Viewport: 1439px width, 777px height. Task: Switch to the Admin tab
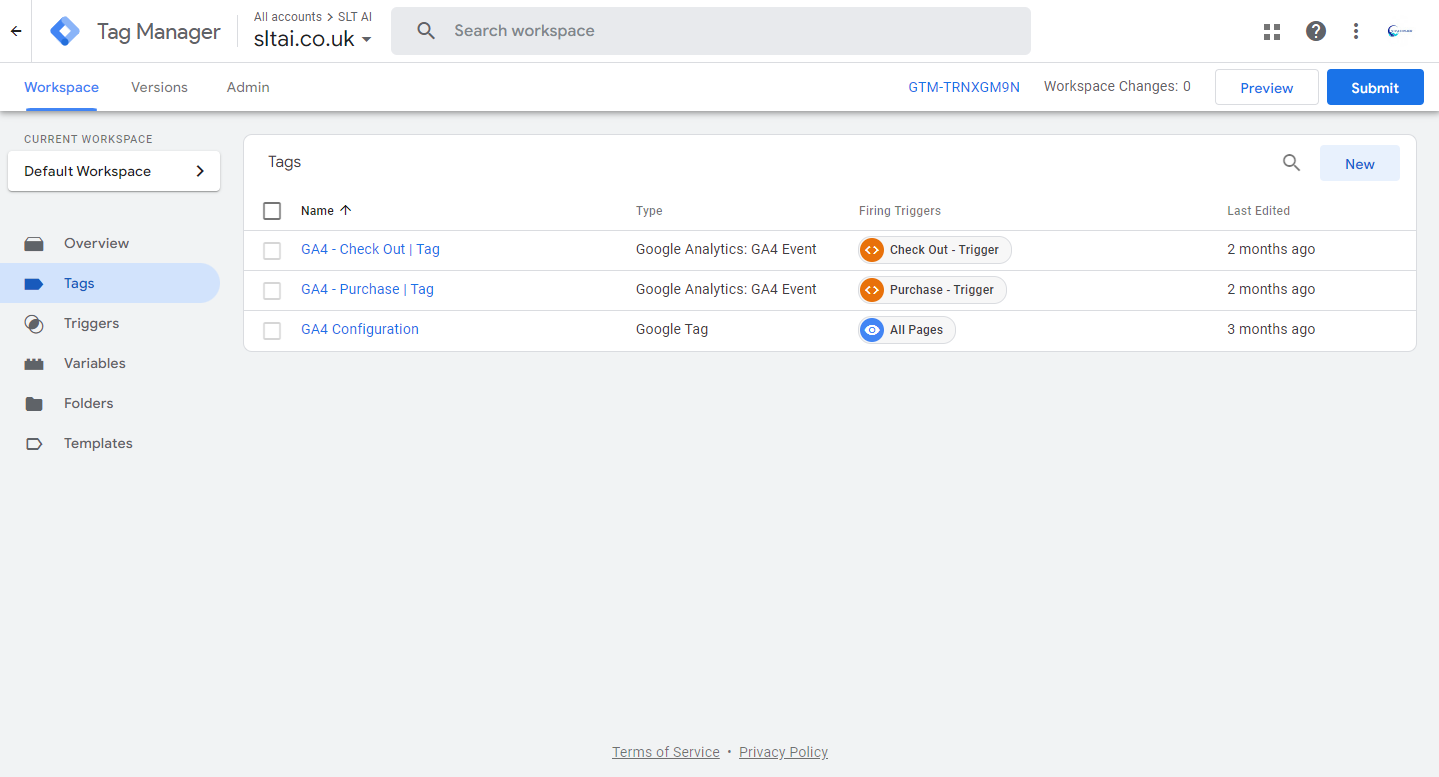(x=248, y=87)
